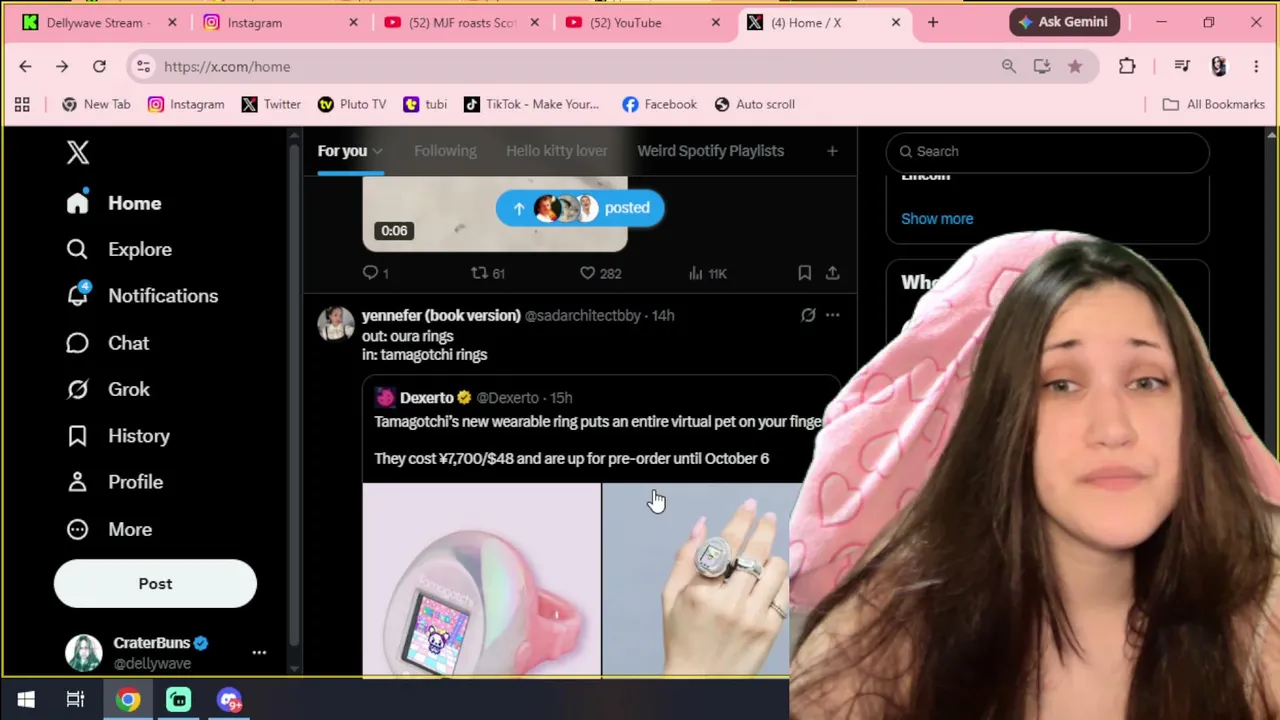
Task: Open Chrome extensions menu
Action: pos(1127,66)
